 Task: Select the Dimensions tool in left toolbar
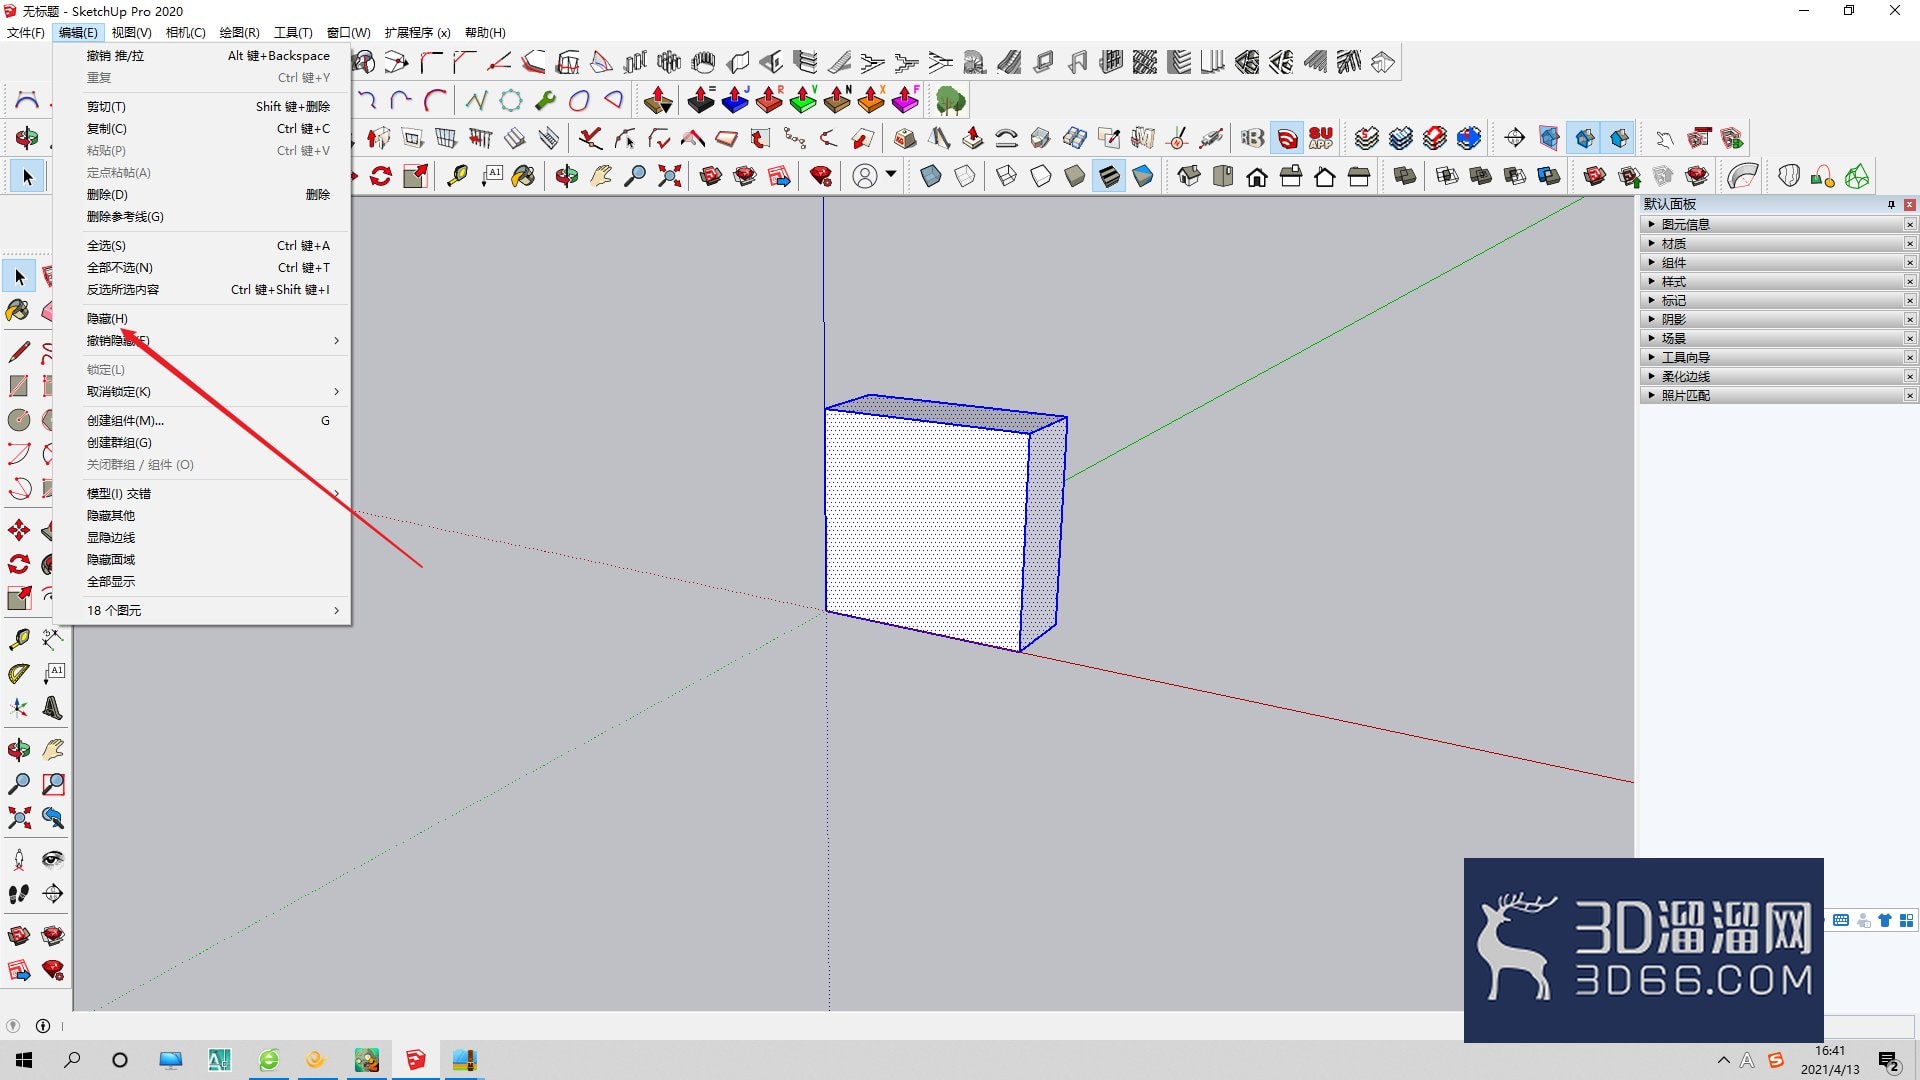click(53, 640)
